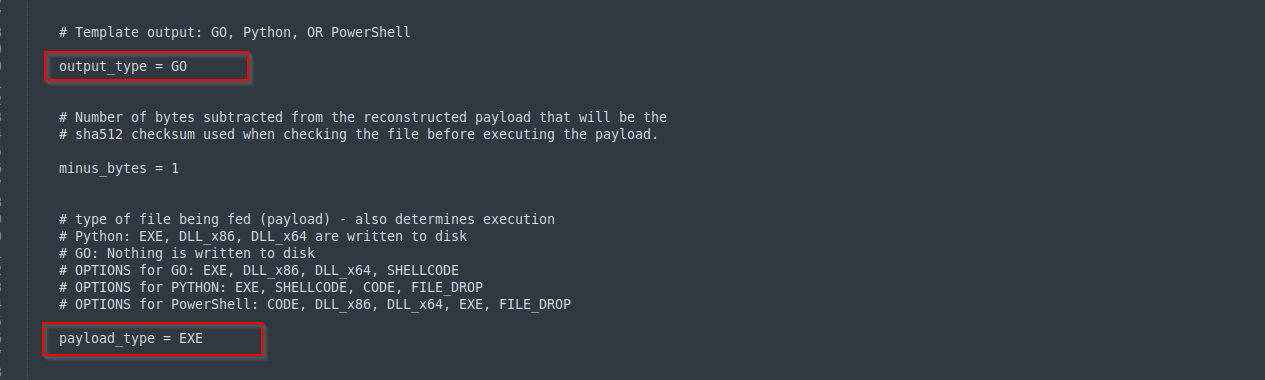Click the minus_bytes = 1 line
This screenshot has width=1265, height=380.
[119, 168]
